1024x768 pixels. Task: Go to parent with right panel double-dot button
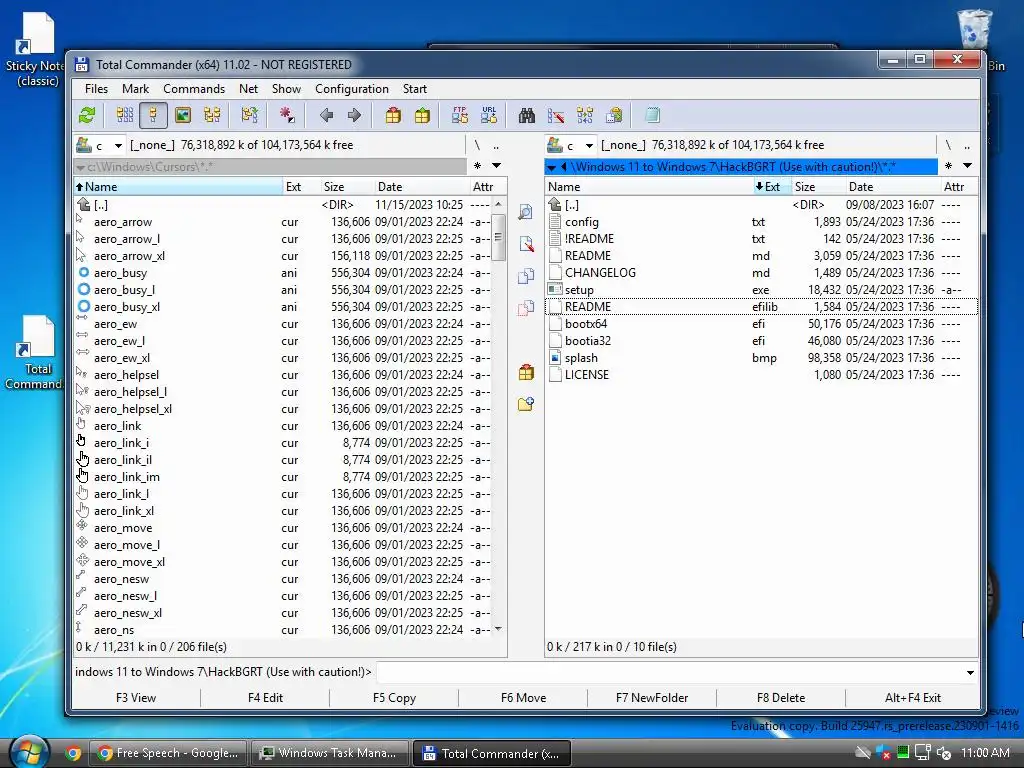click(x=967, y=145)
